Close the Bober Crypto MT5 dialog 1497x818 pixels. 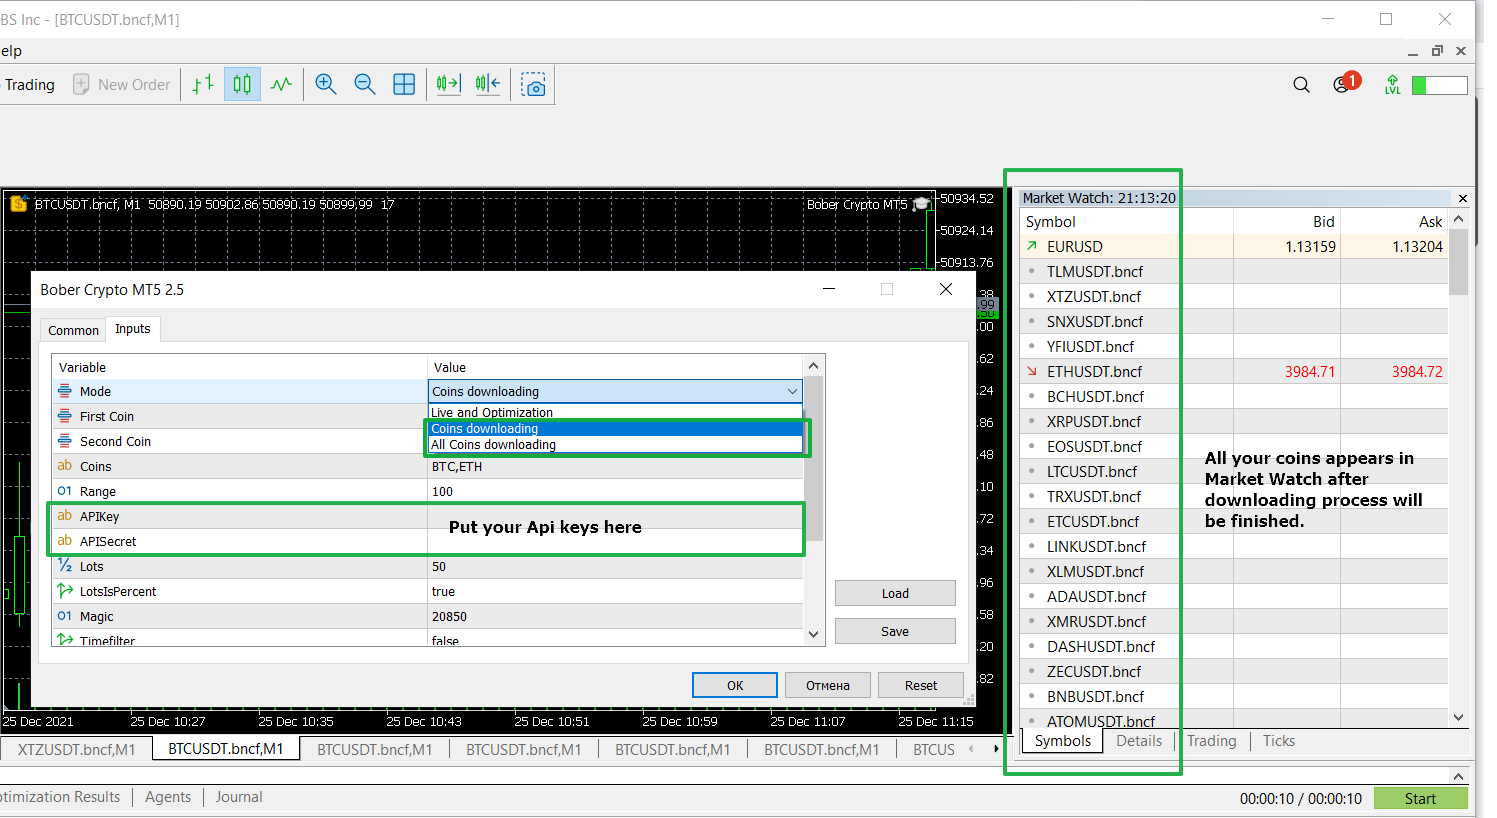(946, 289)
